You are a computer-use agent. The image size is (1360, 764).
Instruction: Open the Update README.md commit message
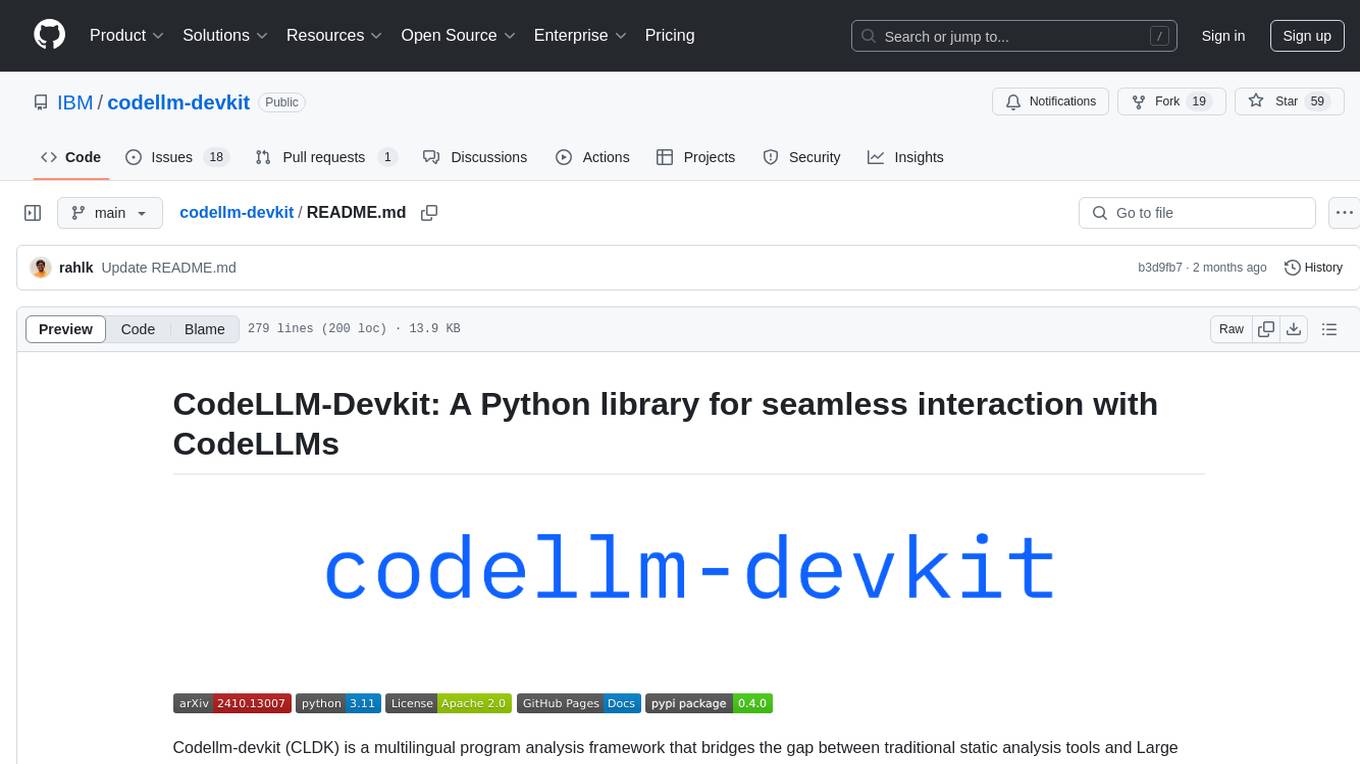pos(169,268)
